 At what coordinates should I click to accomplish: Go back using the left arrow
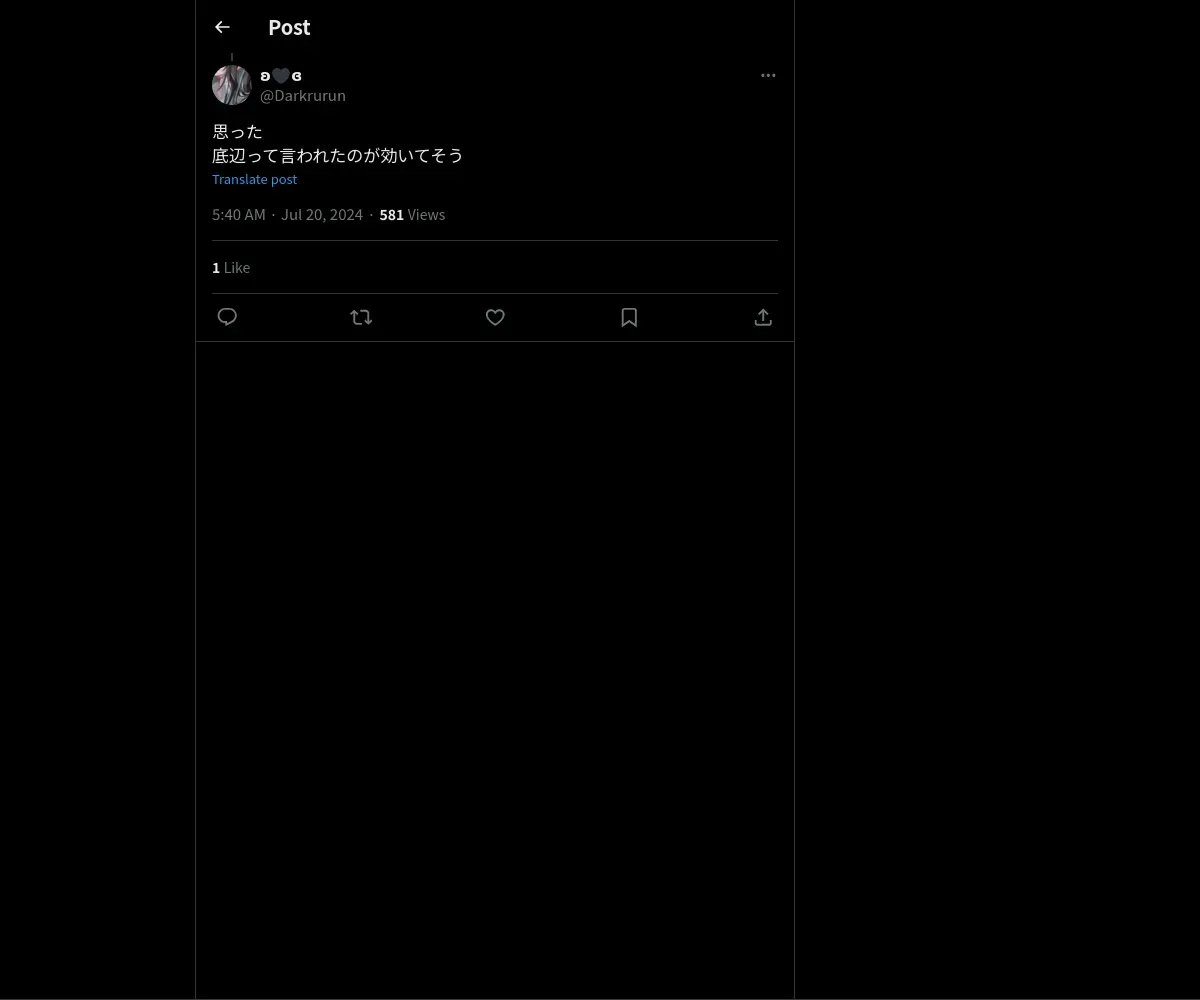[x=222, y=27]
